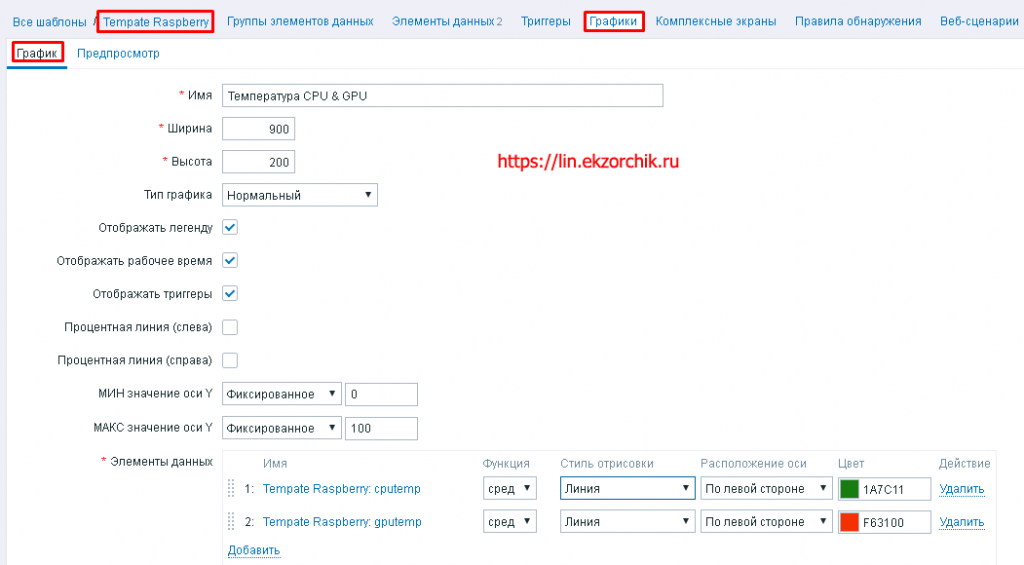1024x565 pixels.
Task: Open axis side dropdown for gputemp
Action: (x=765, y=522)
